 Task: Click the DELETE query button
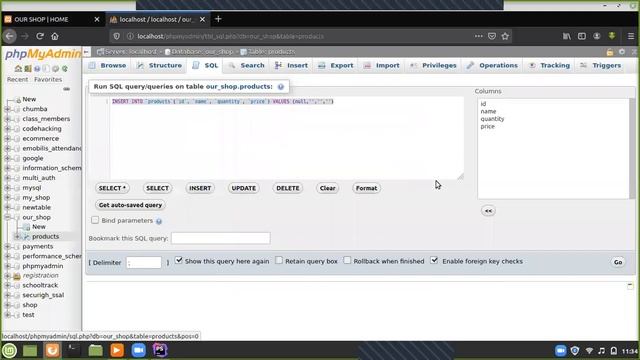coord(288,188)
